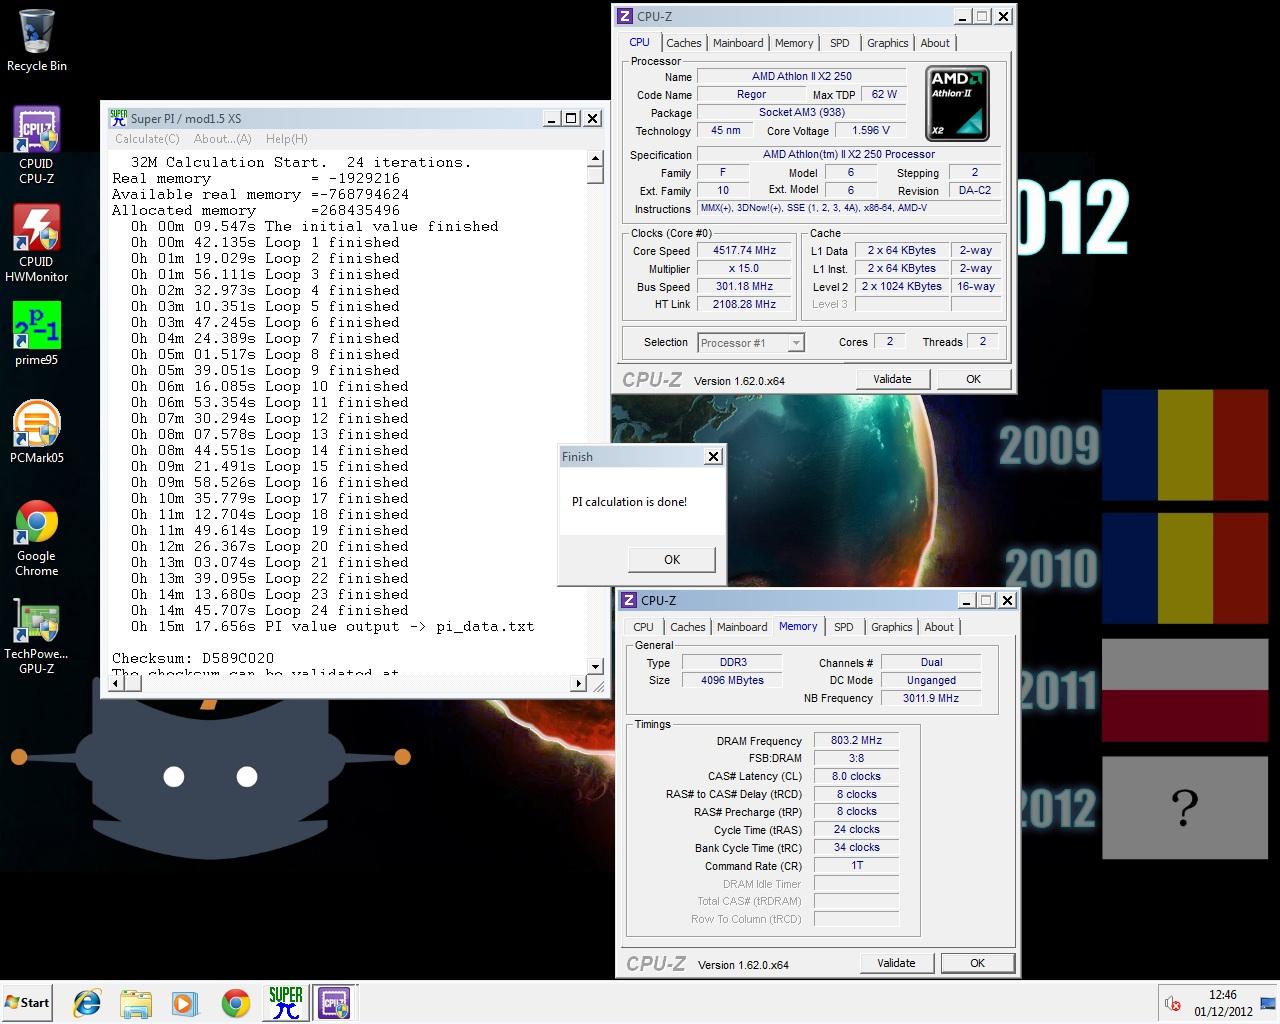The height and width of the screenshot is (1024, 1280).
Task: Click the top CPU-Z window title icon
Action: coord(625,16)
